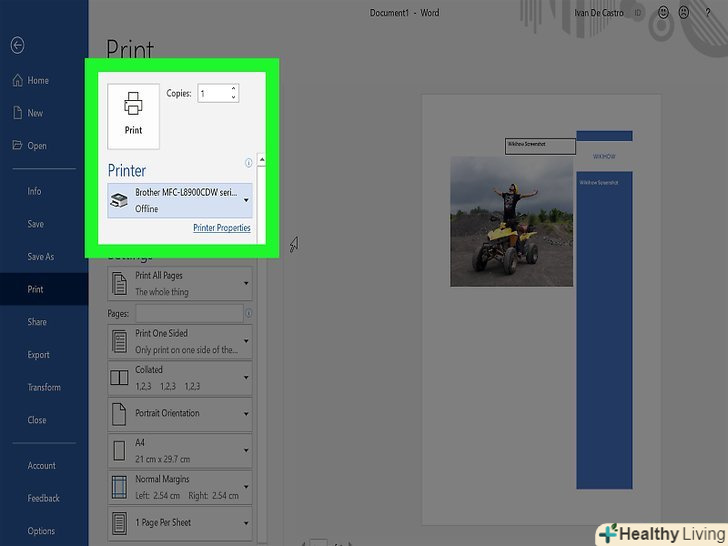The image size is (728, 546).
Task: Click the Wikihow Screenshot text box in preview
Action: (540, 146)
